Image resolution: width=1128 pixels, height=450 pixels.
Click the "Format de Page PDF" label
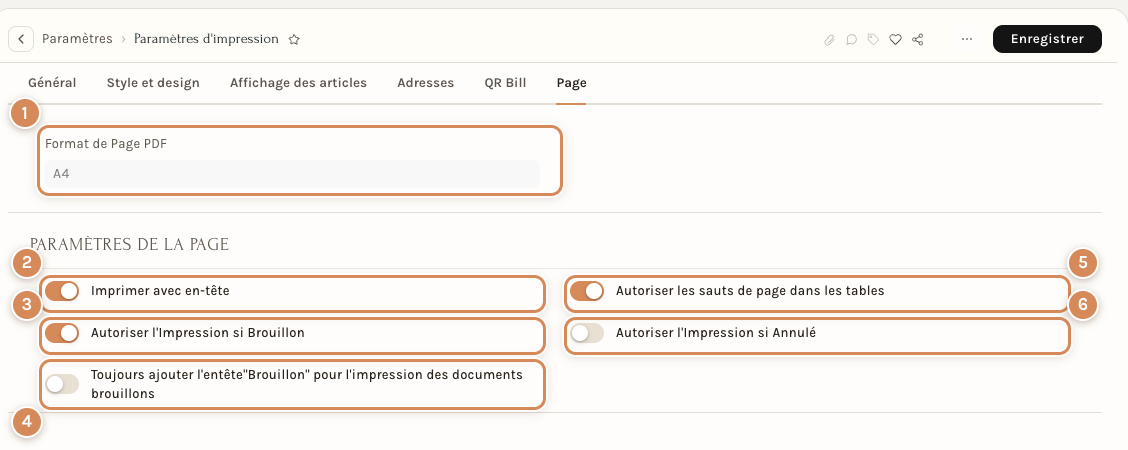click(106, 143)
